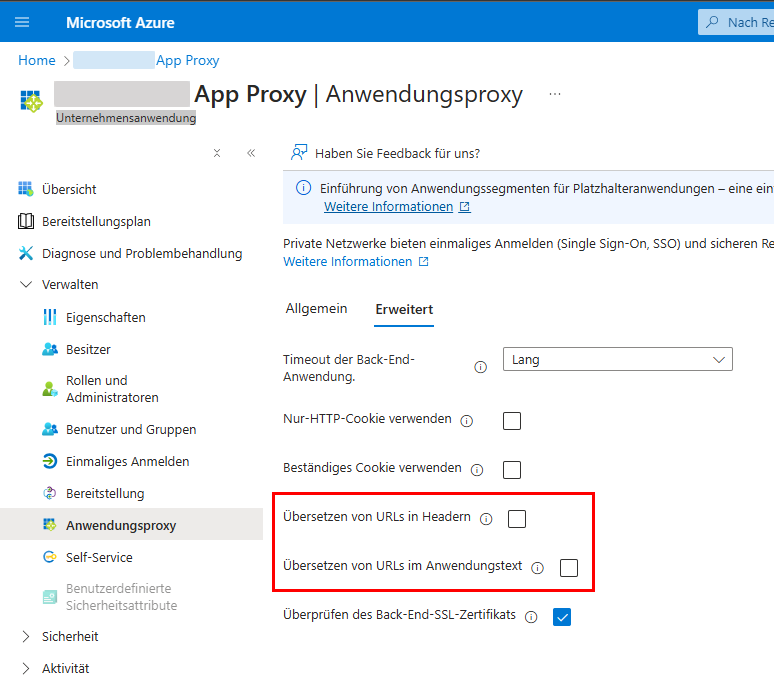The height and width of the screenshot is (683, 774).
Task: Click the App Proxy application icon
Action: (32, 101)
